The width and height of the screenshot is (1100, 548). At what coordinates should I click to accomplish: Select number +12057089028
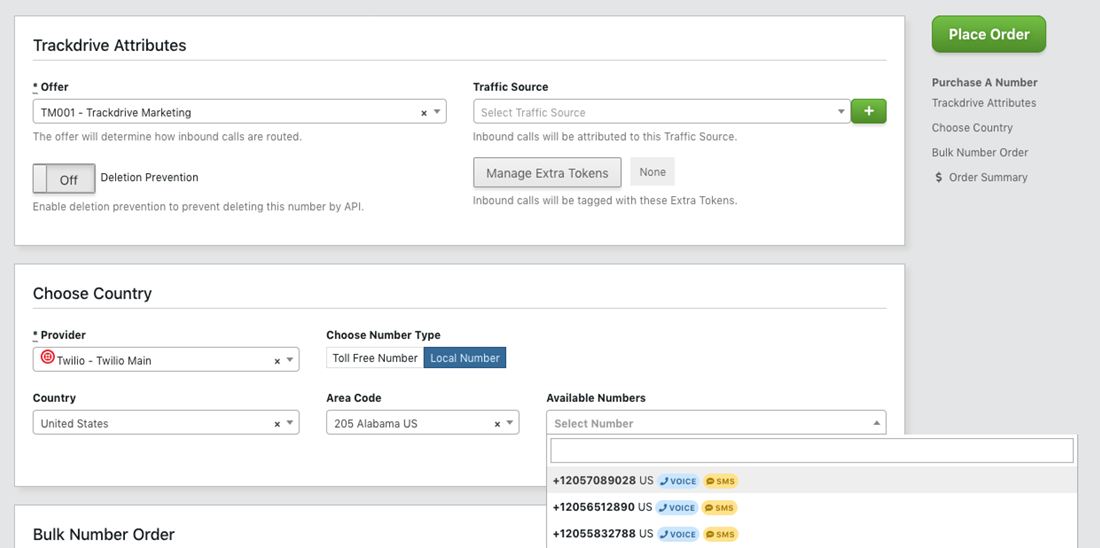812,481
